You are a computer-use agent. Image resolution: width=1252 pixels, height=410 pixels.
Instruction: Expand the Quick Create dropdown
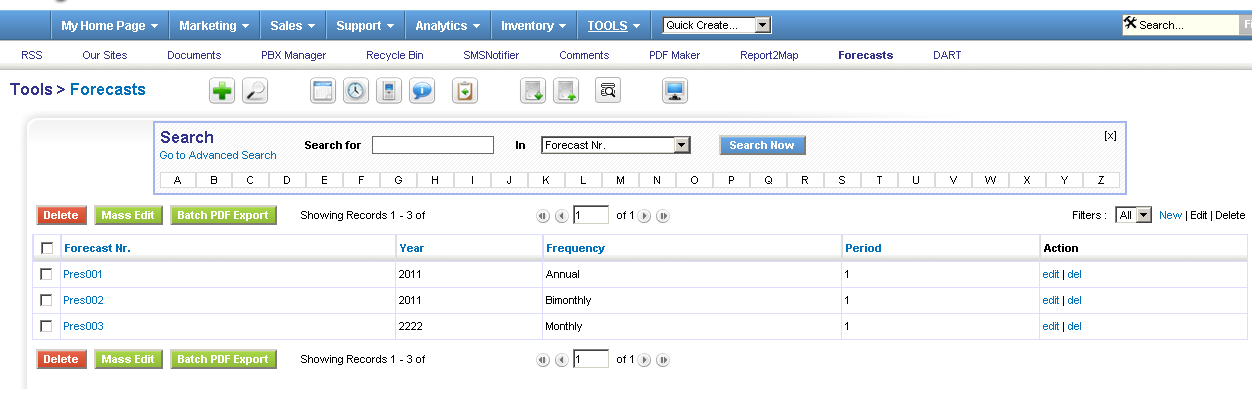pyautogui.click(x=763, y=25)
